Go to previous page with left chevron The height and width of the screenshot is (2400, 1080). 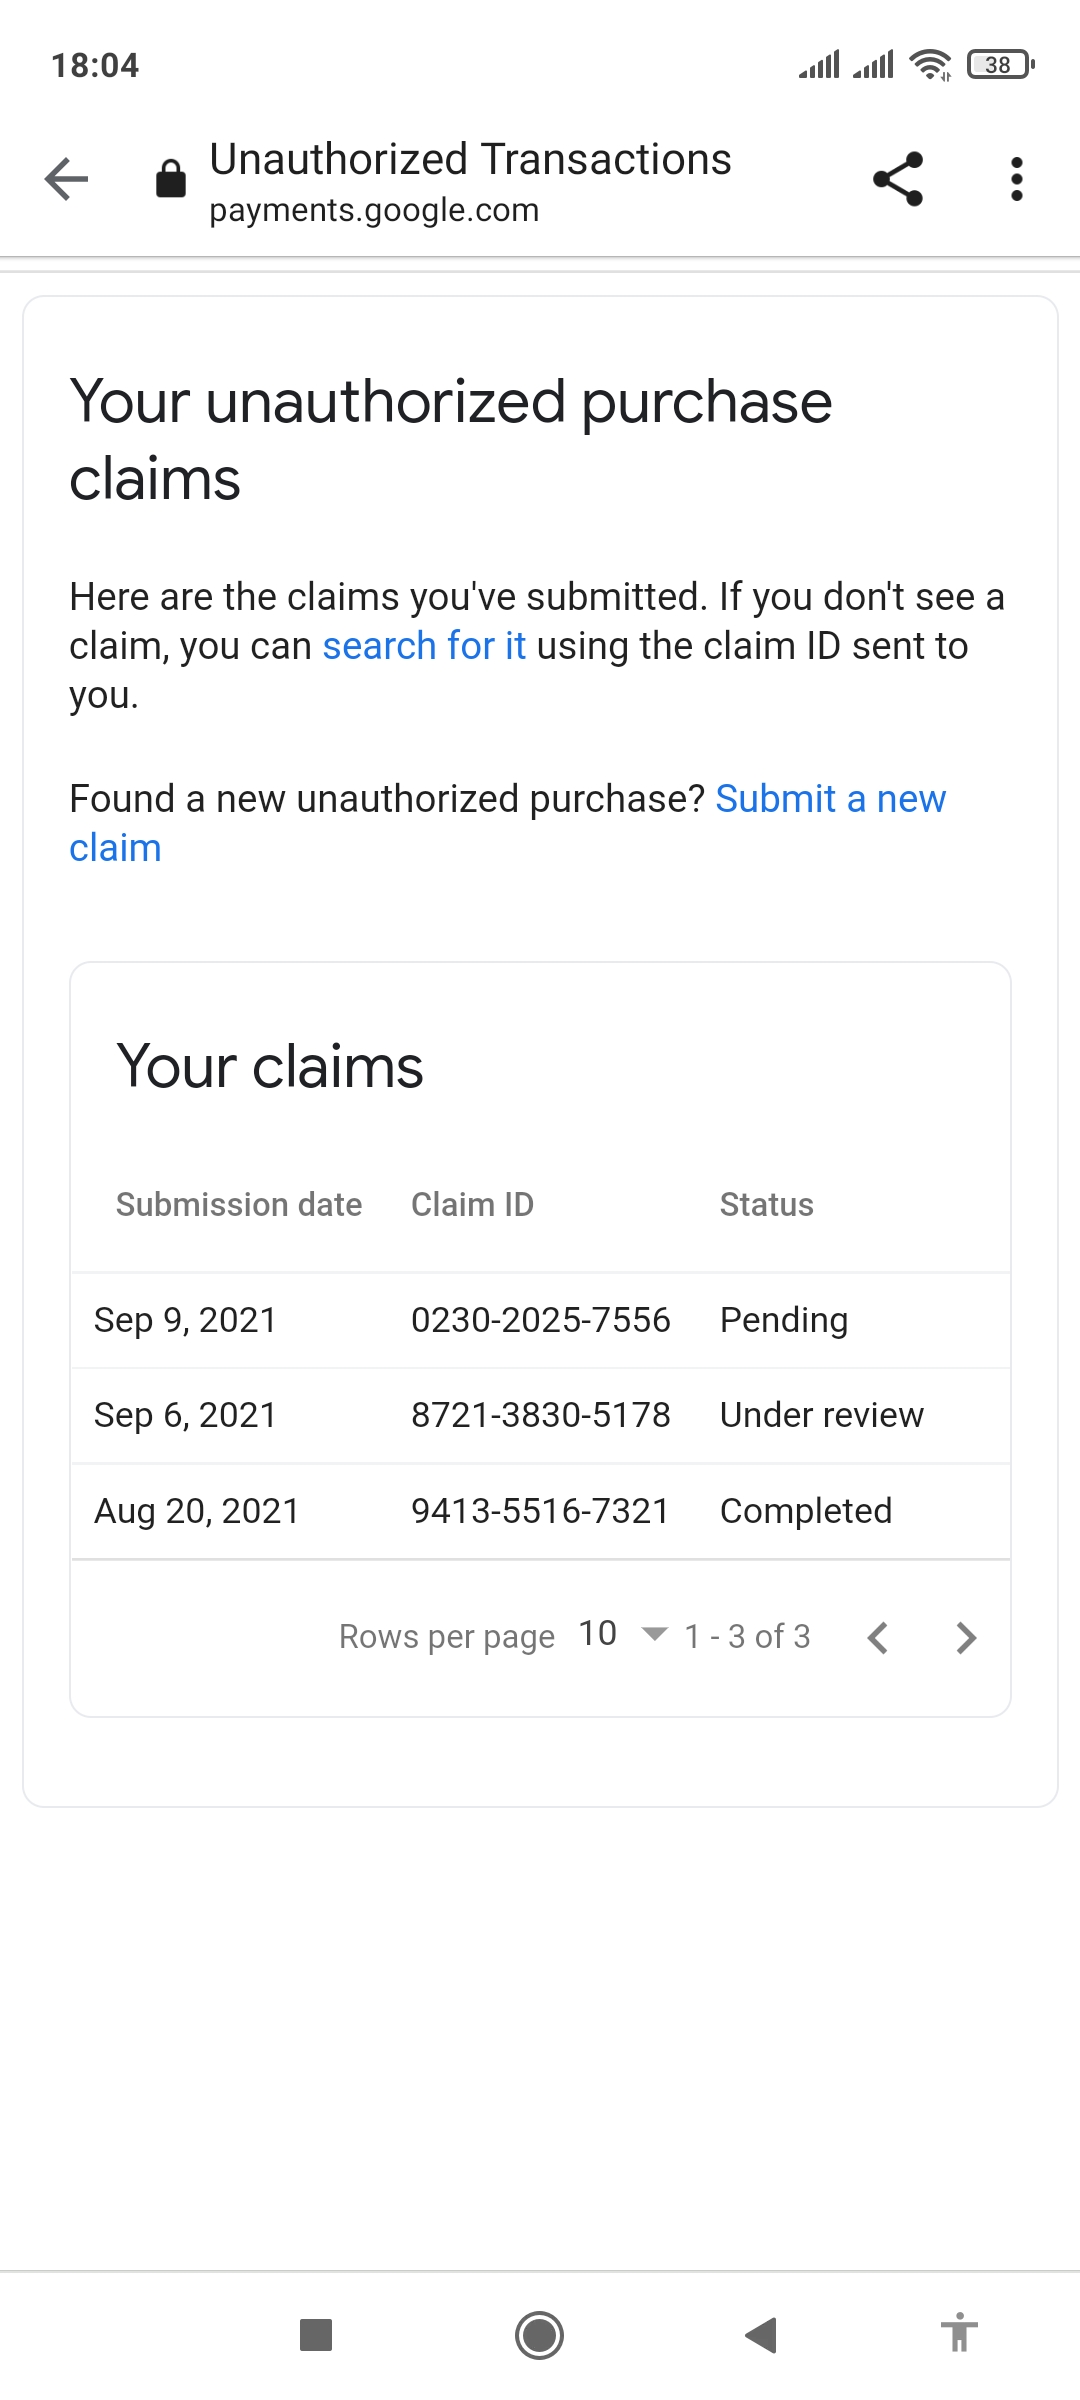point(878,1637)
